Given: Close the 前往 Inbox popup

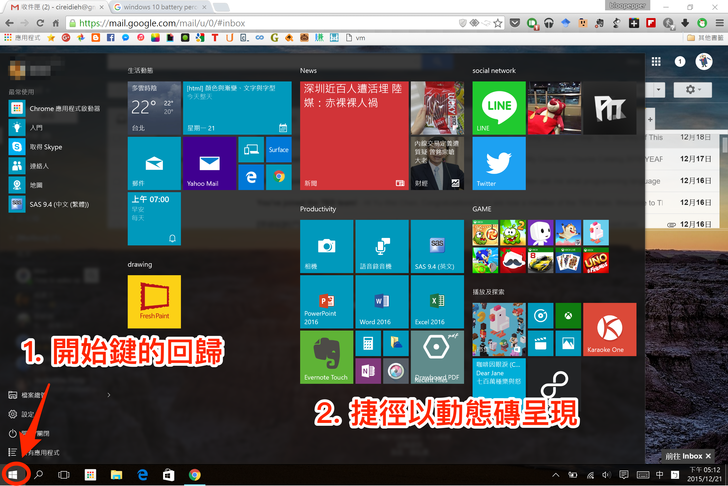Looking at the screenshot, I should (x=708, y=456).
